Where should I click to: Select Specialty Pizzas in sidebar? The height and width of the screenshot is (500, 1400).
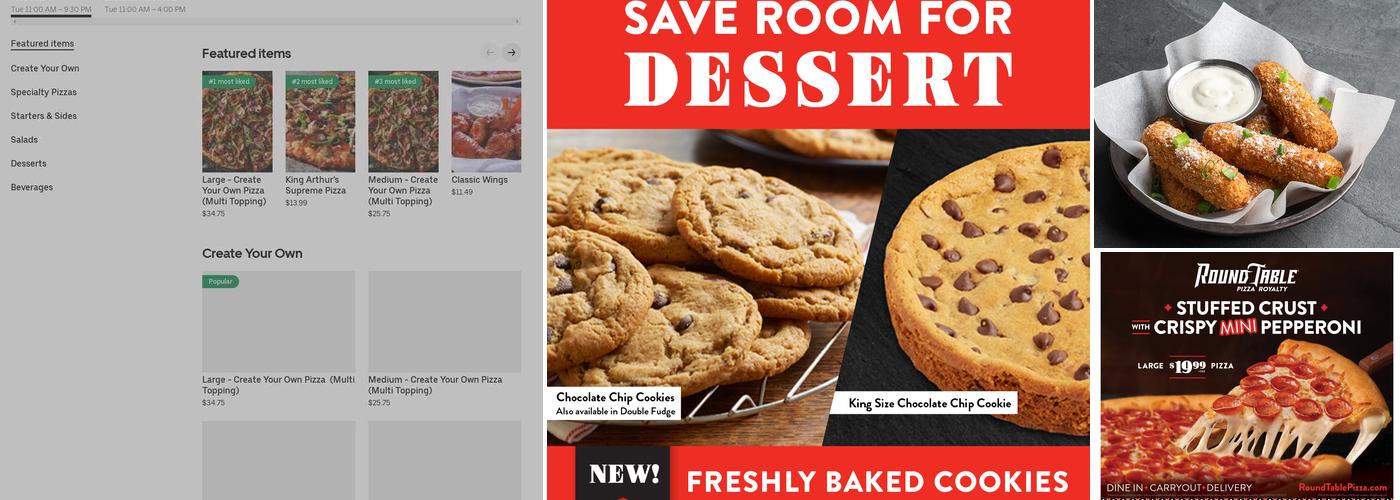click(44, 92)
